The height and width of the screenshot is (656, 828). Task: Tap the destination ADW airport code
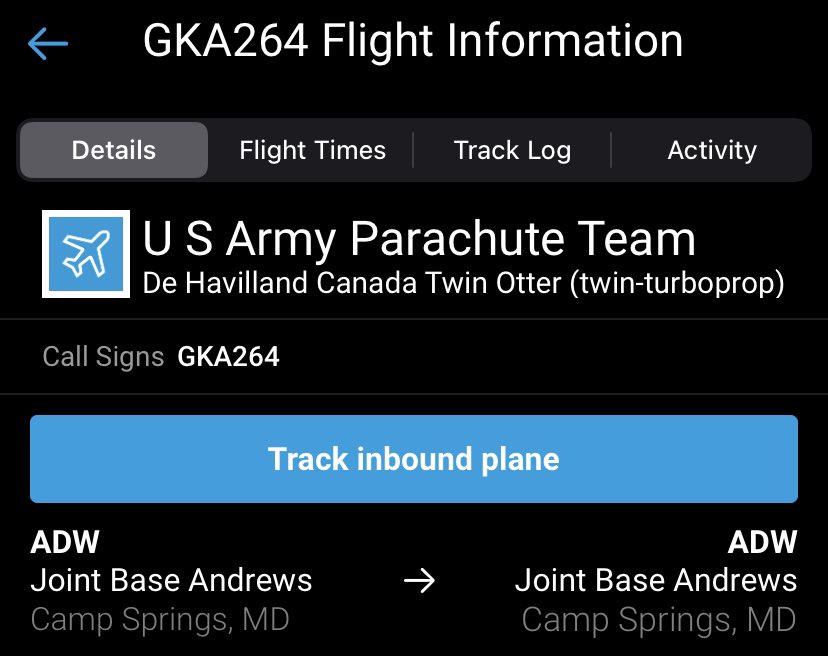tap(762, 542)
